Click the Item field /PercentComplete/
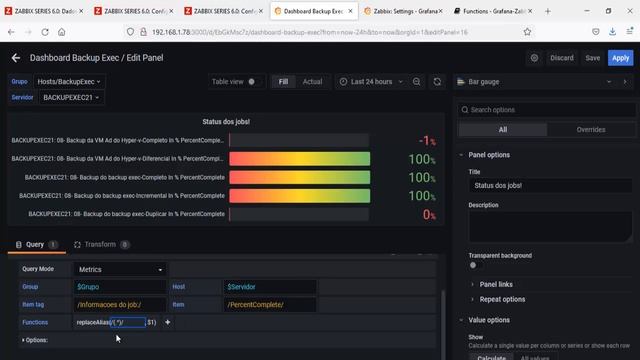This screenshot has height=360, width=640. click(270, 304)
